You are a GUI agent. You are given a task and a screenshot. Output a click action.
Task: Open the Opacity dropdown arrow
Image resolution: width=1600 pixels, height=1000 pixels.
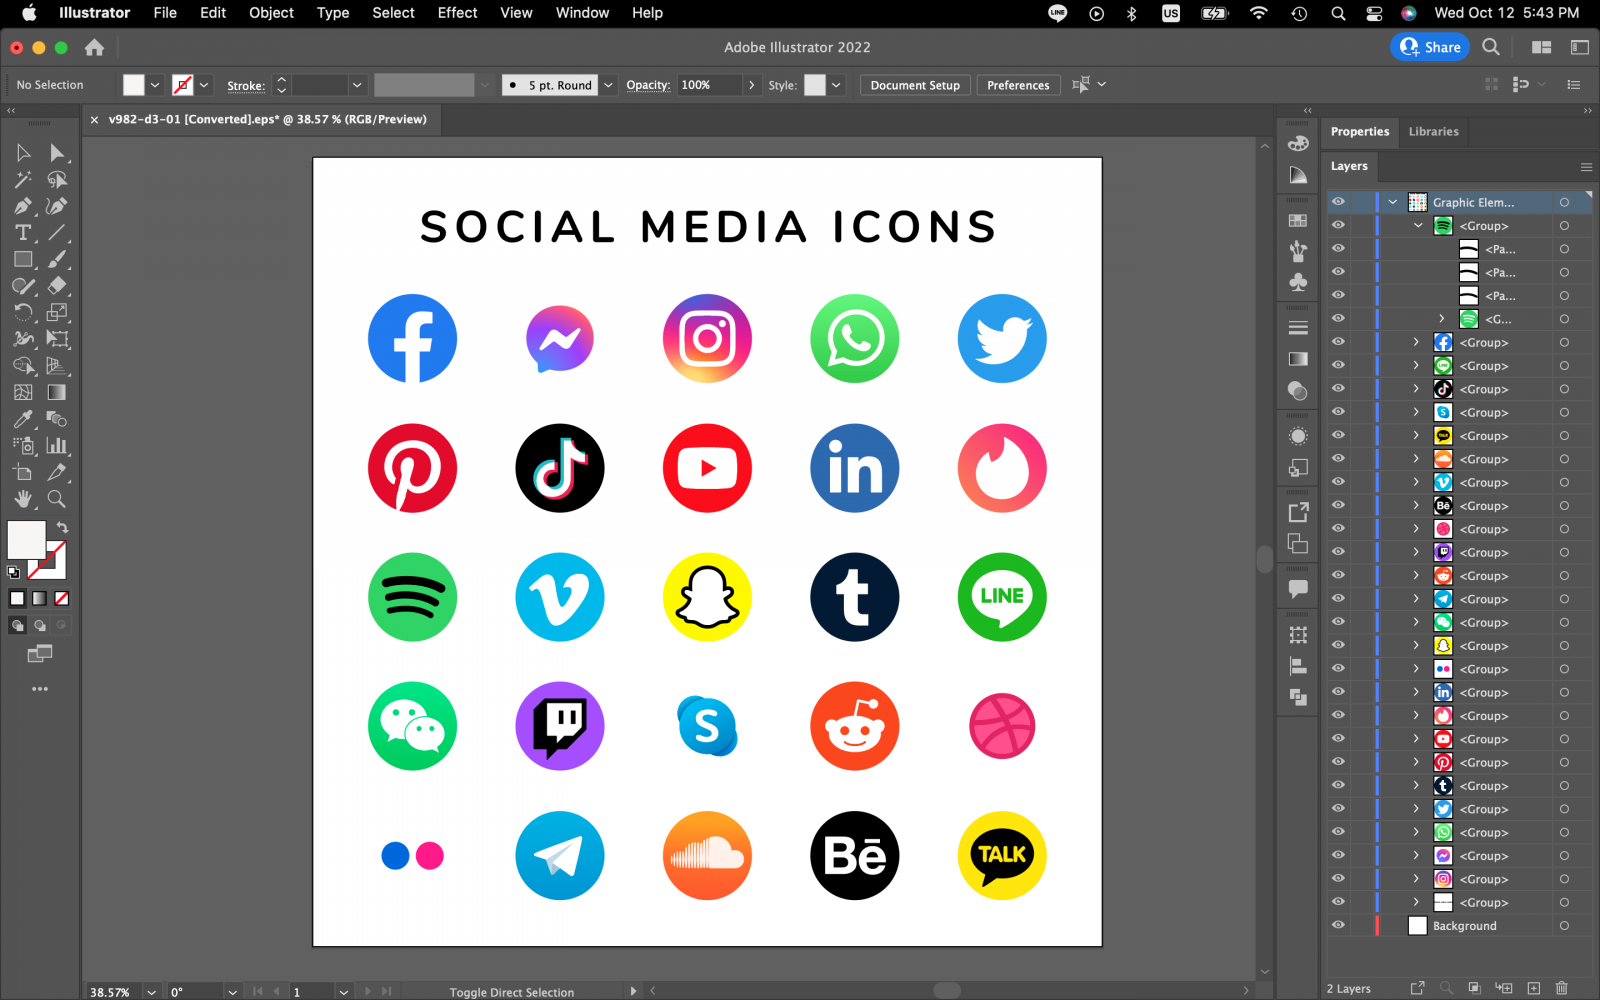(751, 85)
